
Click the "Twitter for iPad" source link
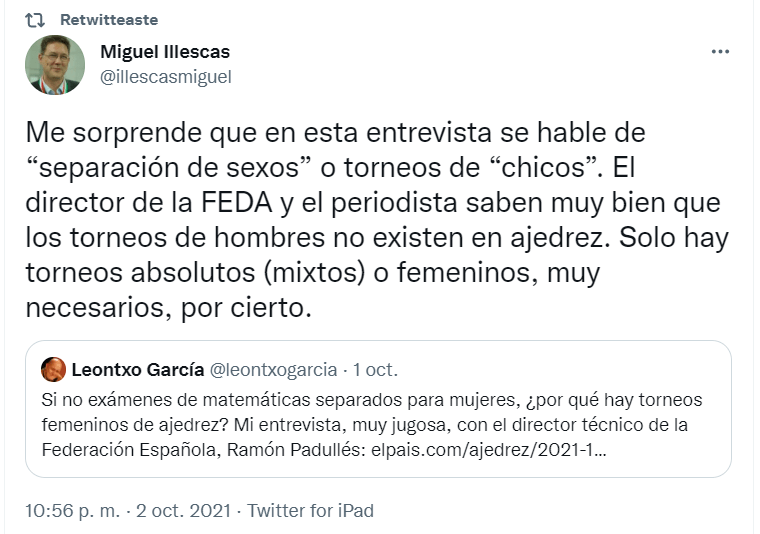tap(311, 511)
